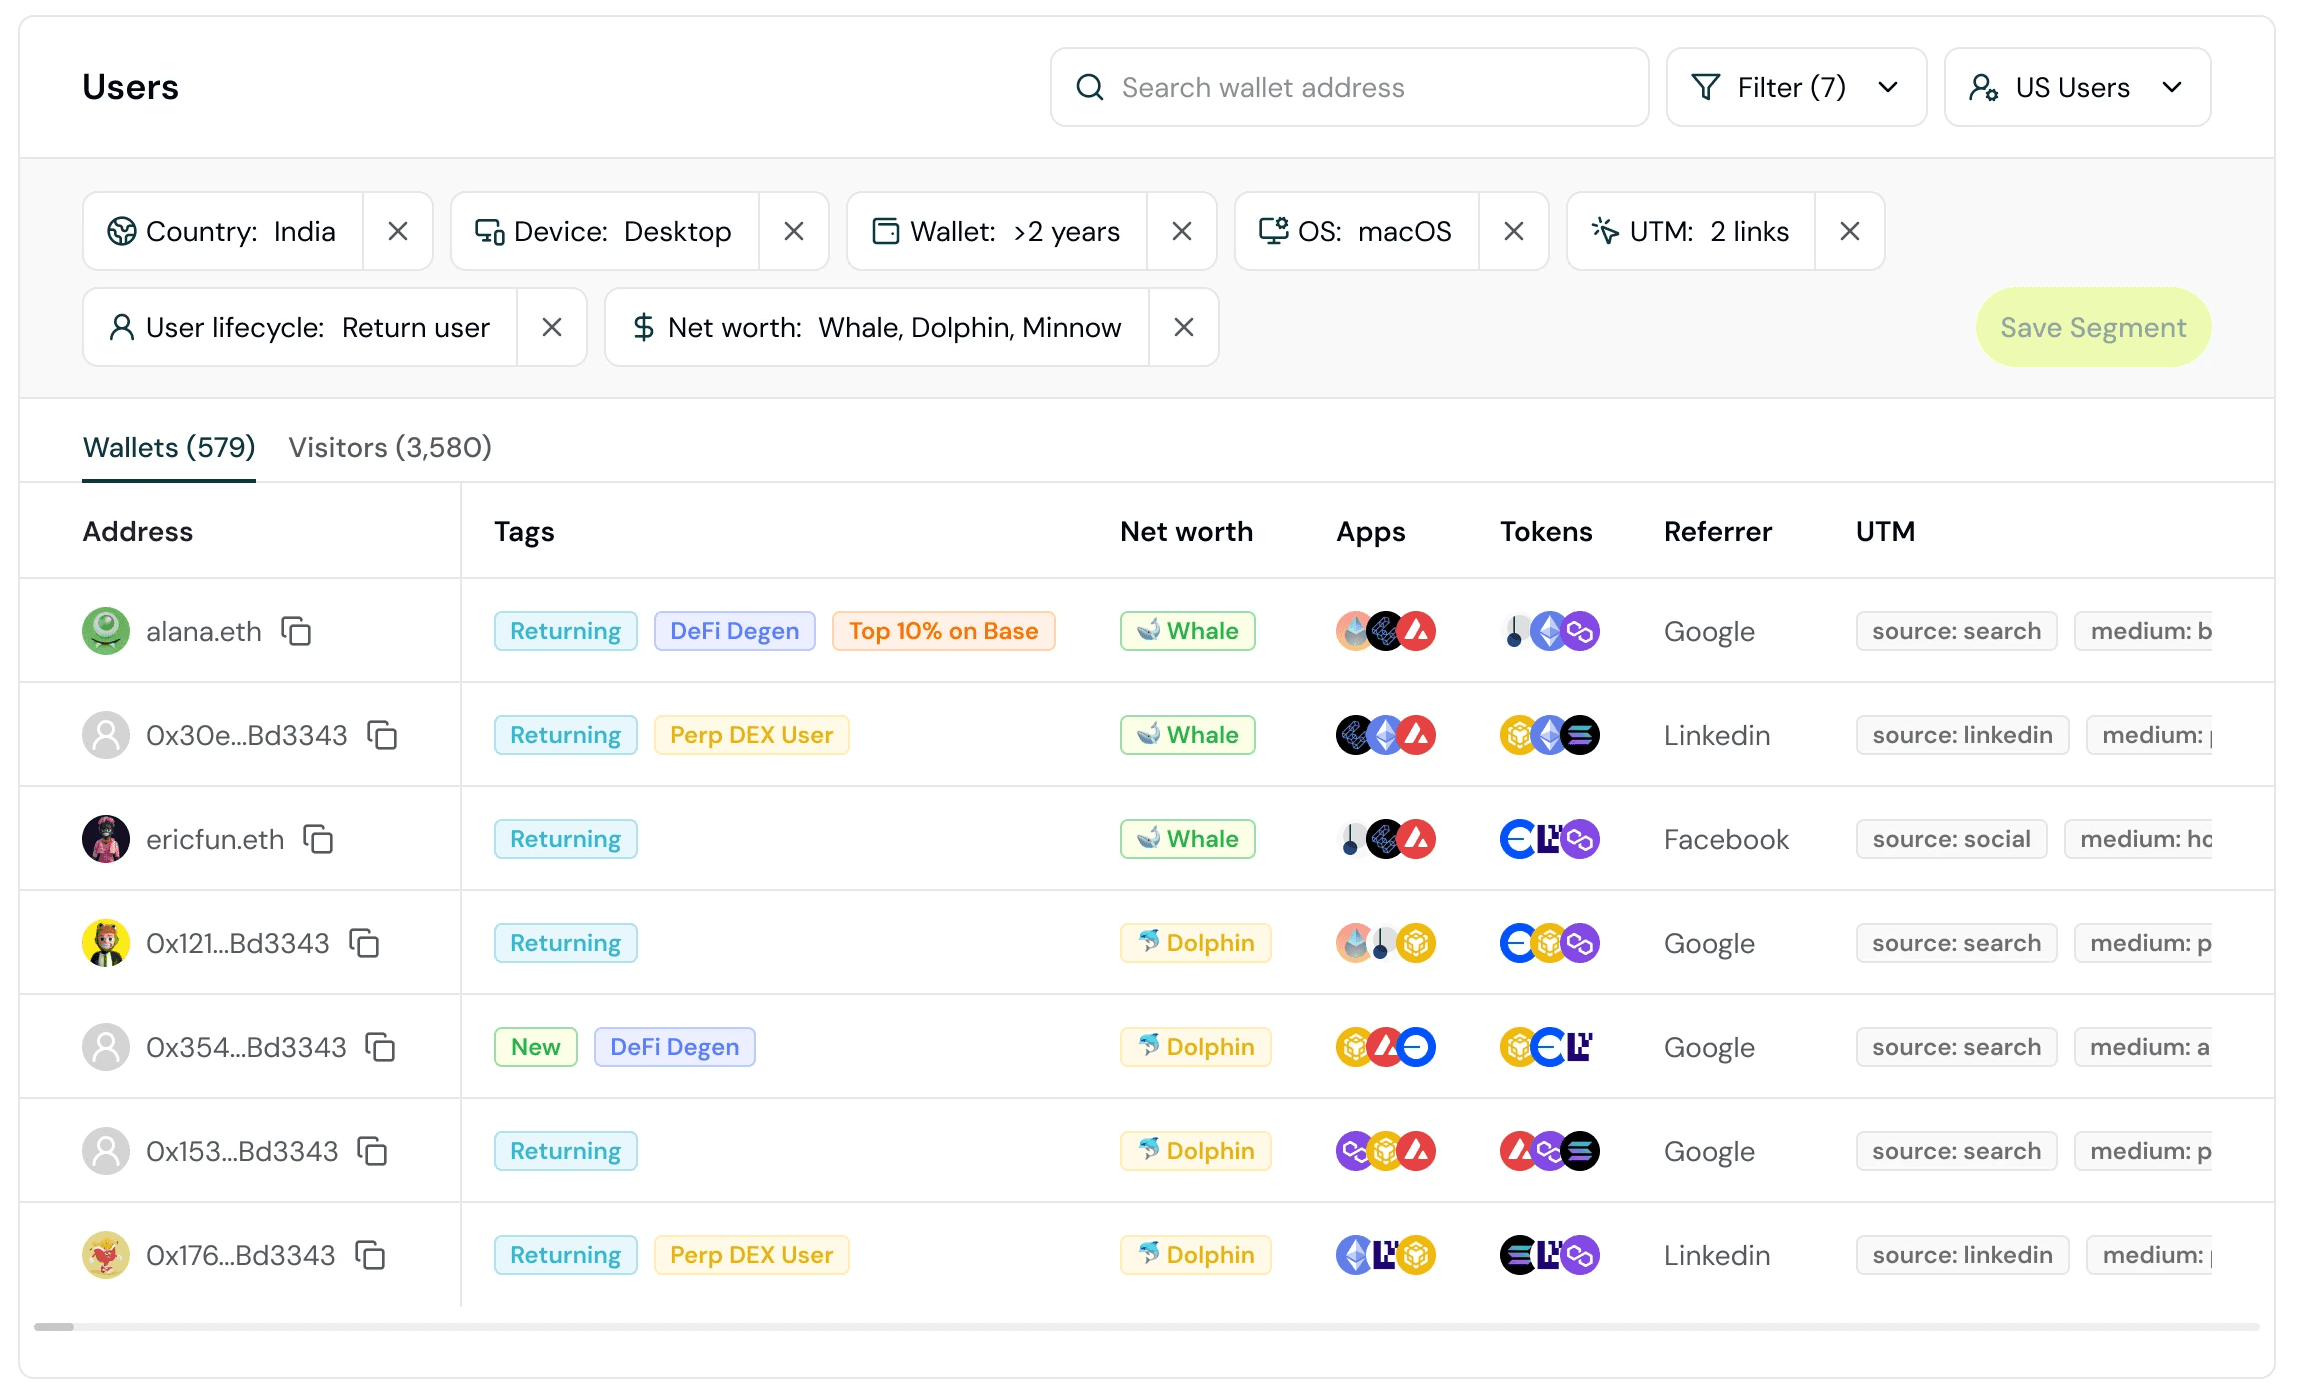The height and width of the screenshot is (1395, 2305).
Task: Select the Wallets (579) tab
Action: pos(169,447)
